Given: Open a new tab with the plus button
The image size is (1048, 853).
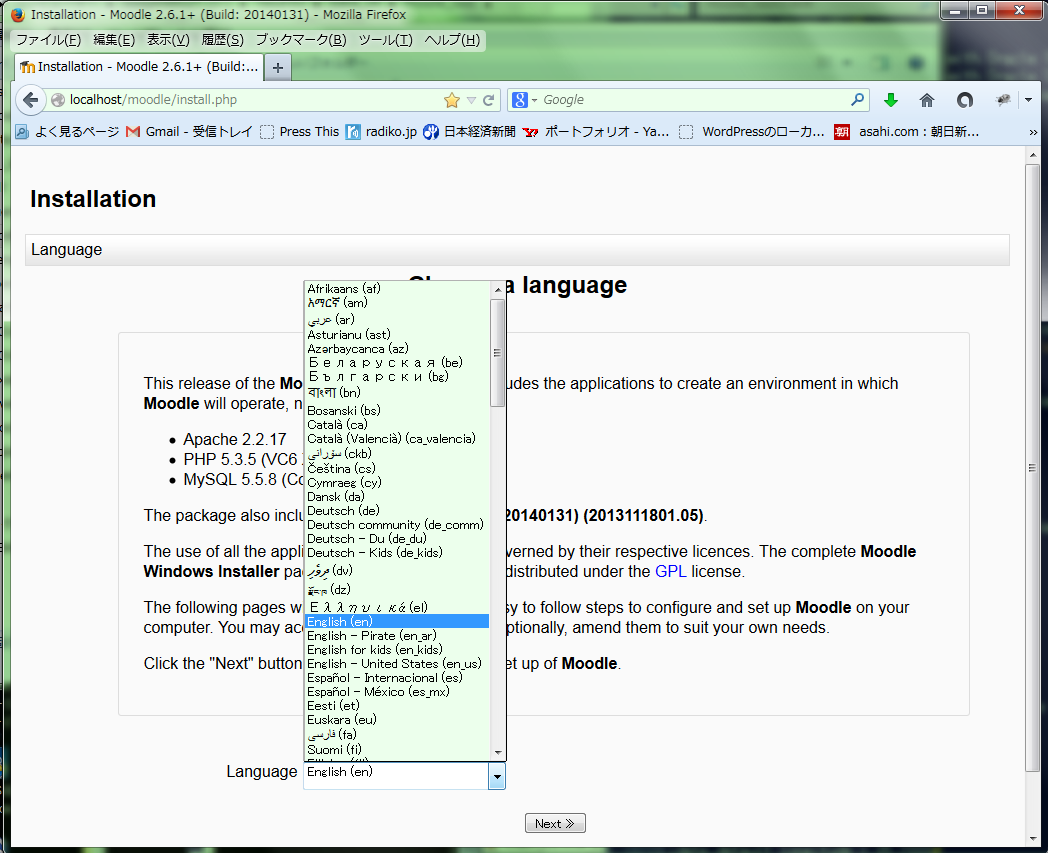Looking at the screenshot, I should point(278,67).
